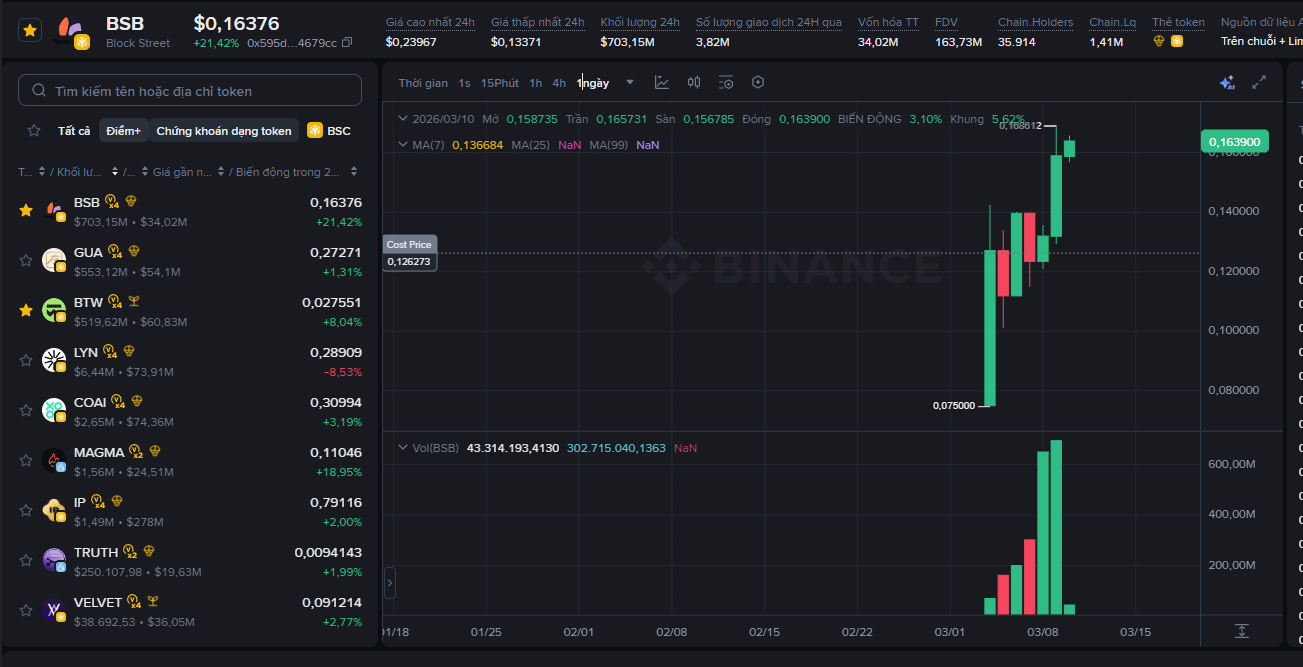
Task: Select the LYN price 0,28909
Action: (336, 352)
